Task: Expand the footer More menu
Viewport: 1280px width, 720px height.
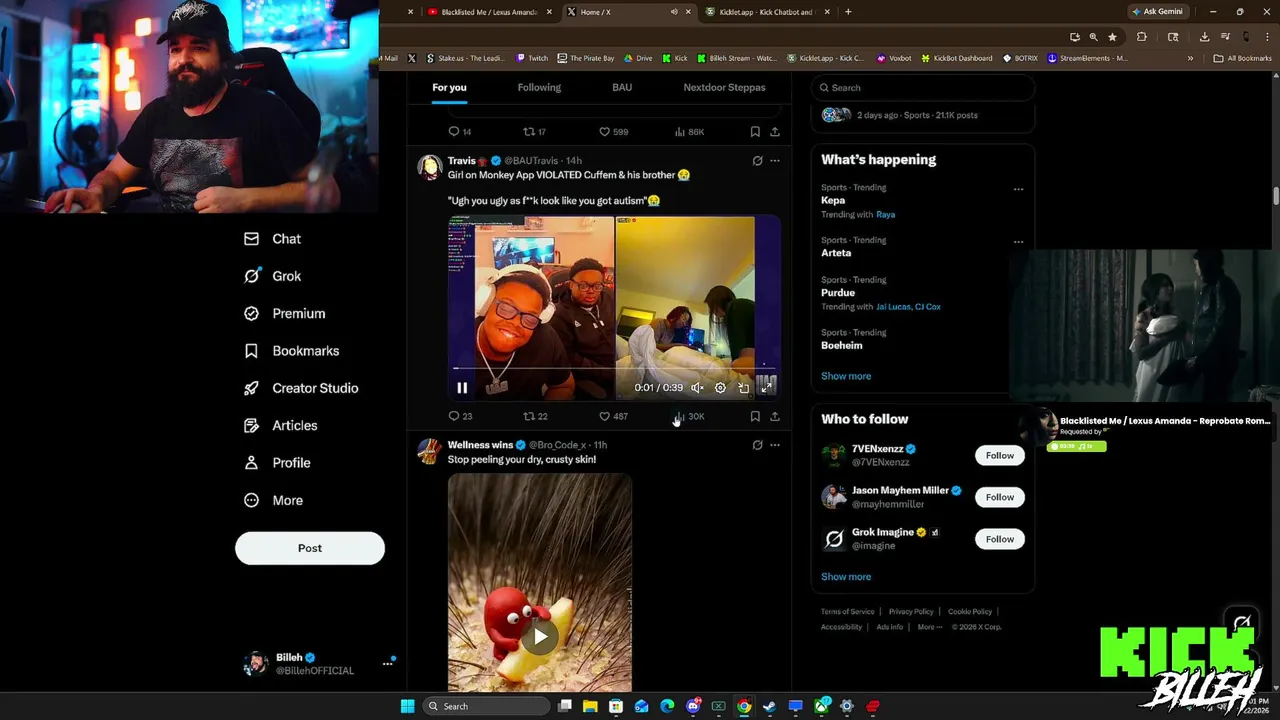Action: tap(929, 627)
